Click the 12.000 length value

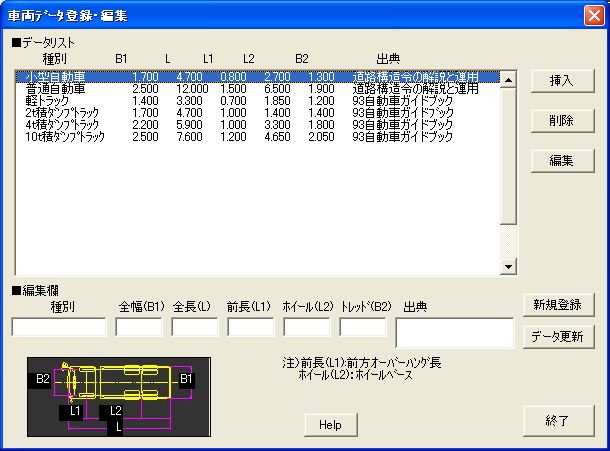[x=192, y=89]
